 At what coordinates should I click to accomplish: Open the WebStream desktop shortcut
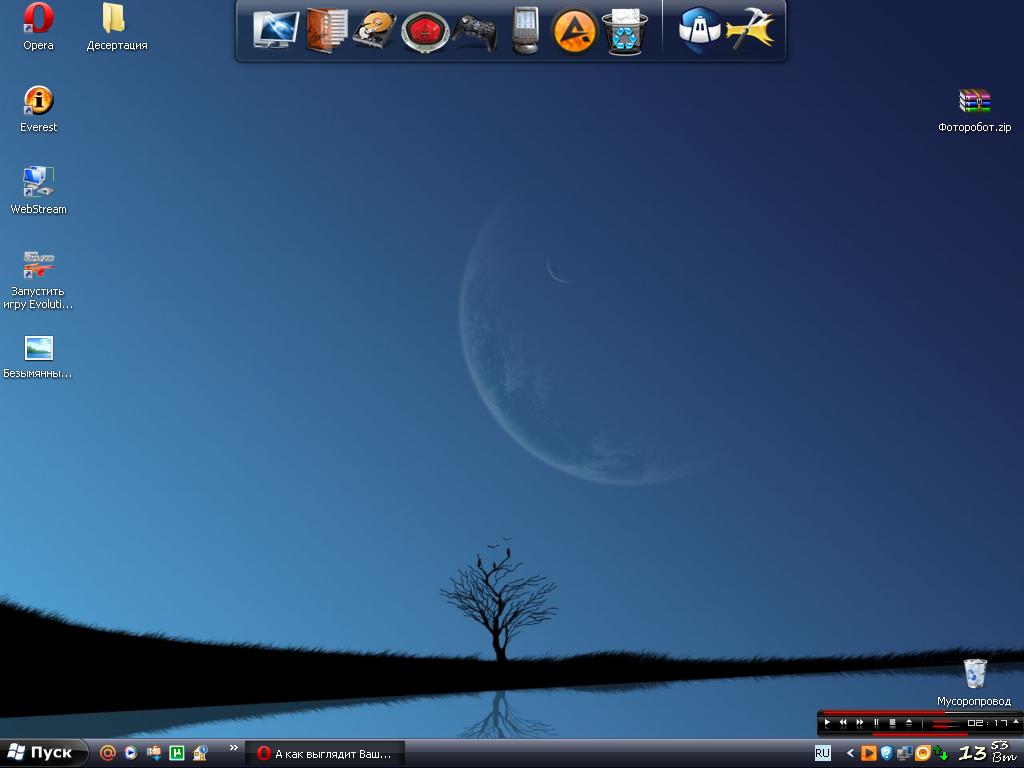click(38, 183)
